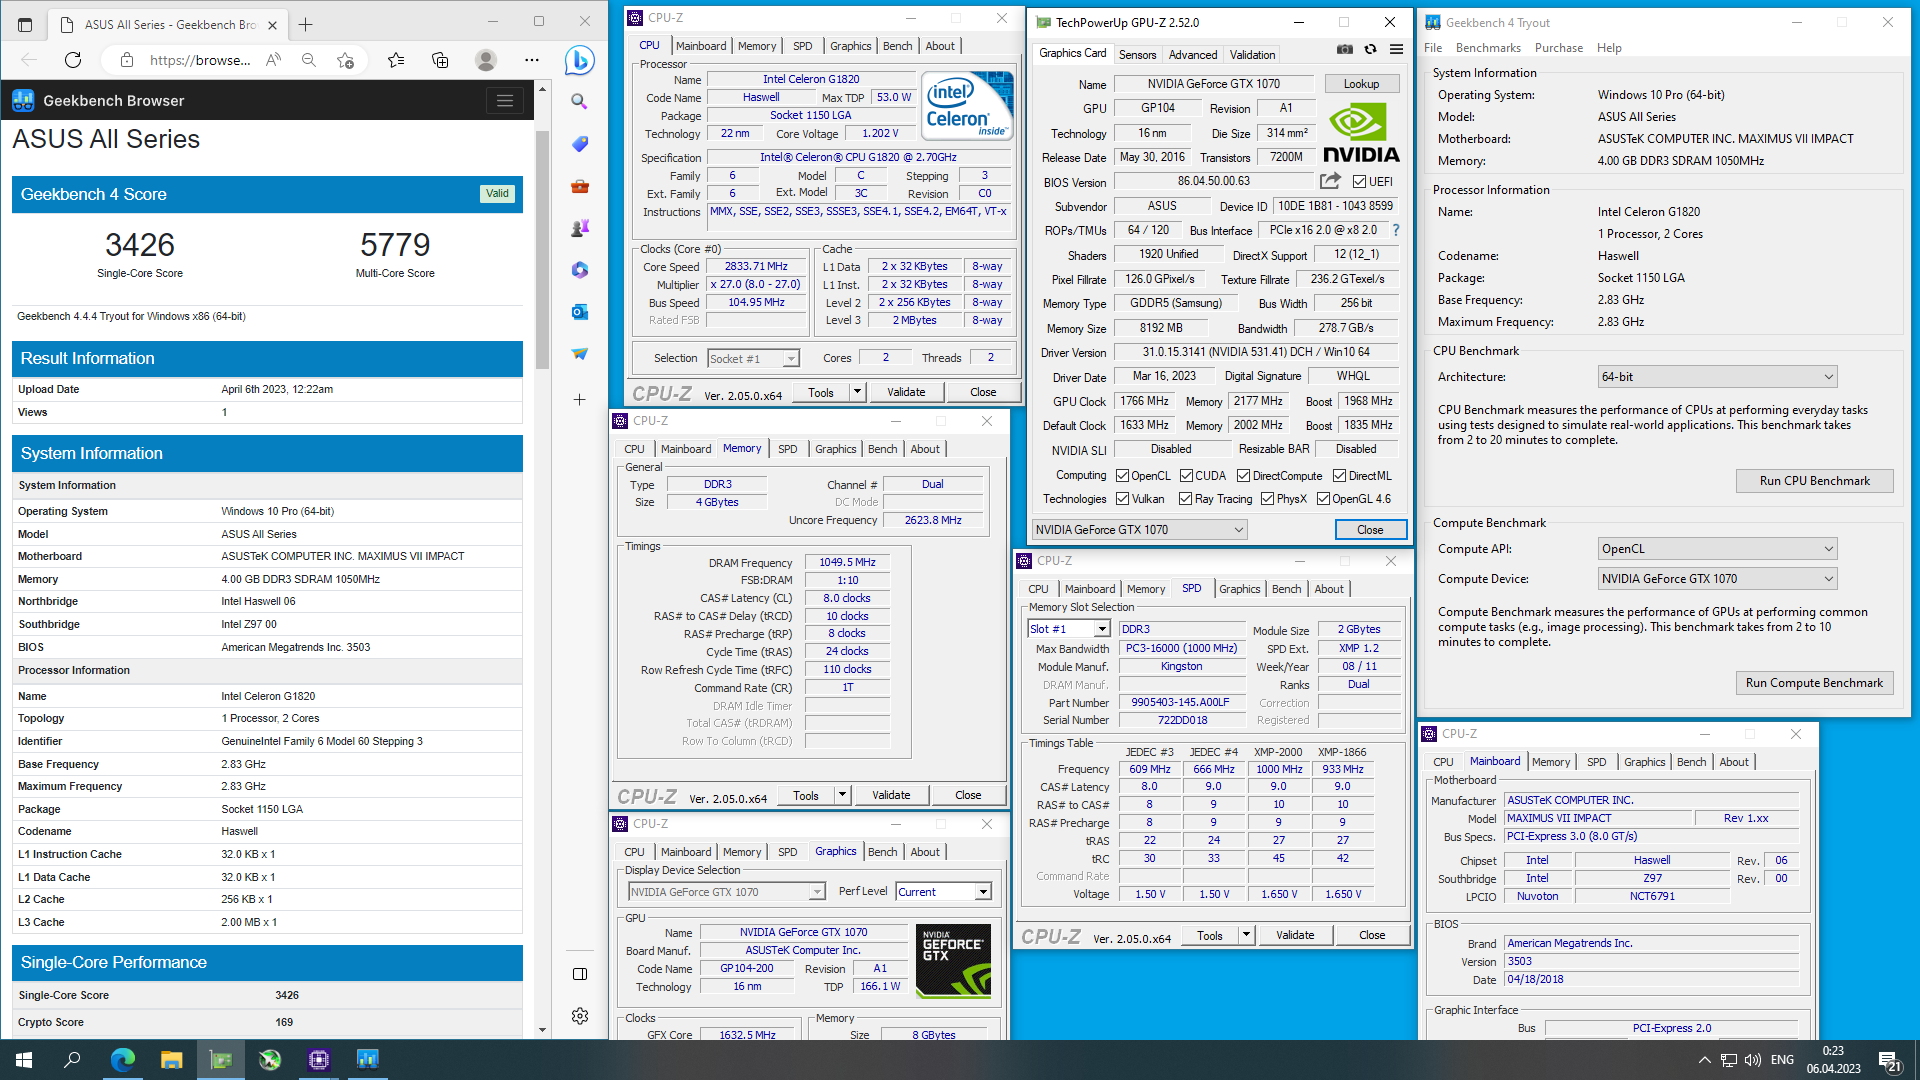The width and height of the screenshot is (1920, 1080).
Task: Open Bing sidebar chat icon
Action: pos(579,60)
